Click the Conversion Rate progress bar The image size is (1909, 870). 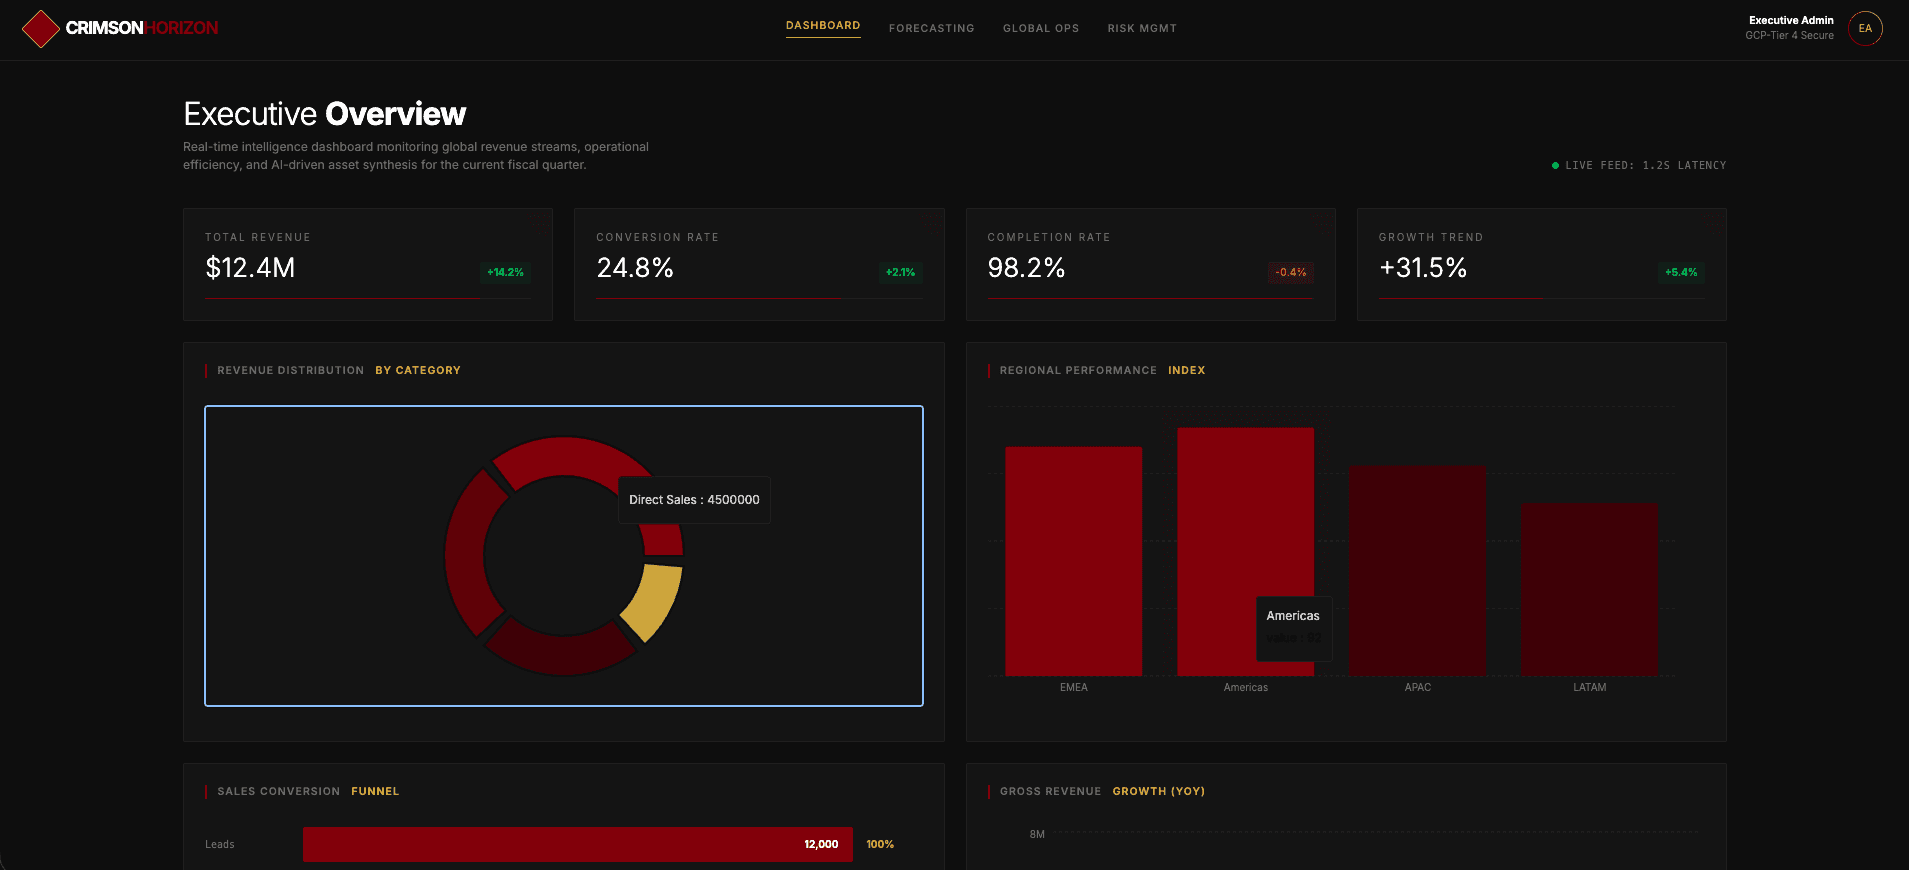[759, 298]
